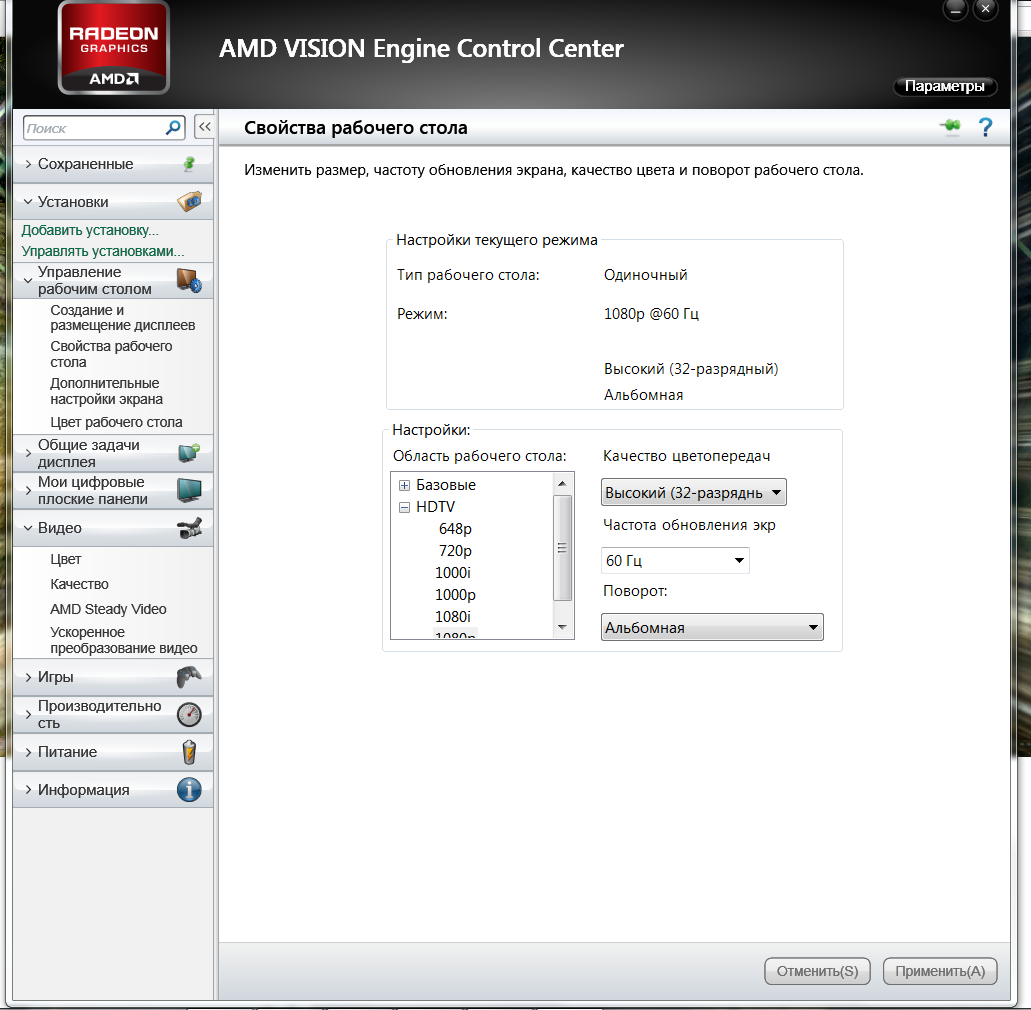The height and width of the screenshot is (1010, 1031).
Task: Expand the Производительность section
Action: pos(28,714)
